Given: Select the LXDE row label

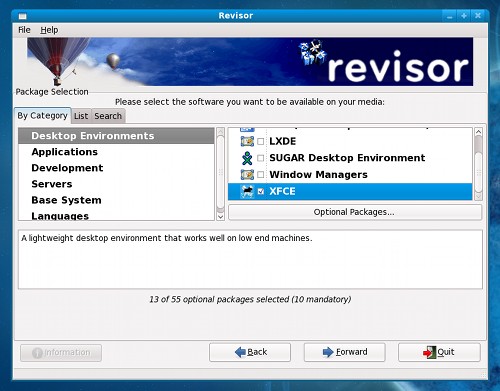Looking at the screenshot, I should [x=282, y=141].
